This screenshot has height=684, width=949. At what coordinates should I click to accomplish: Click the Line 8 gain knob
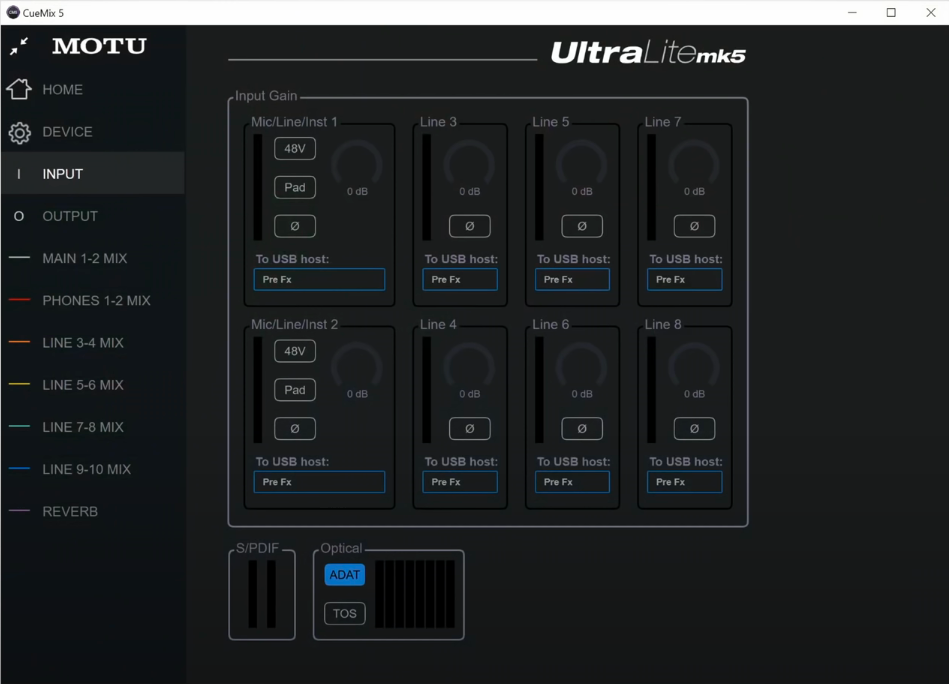694,366
